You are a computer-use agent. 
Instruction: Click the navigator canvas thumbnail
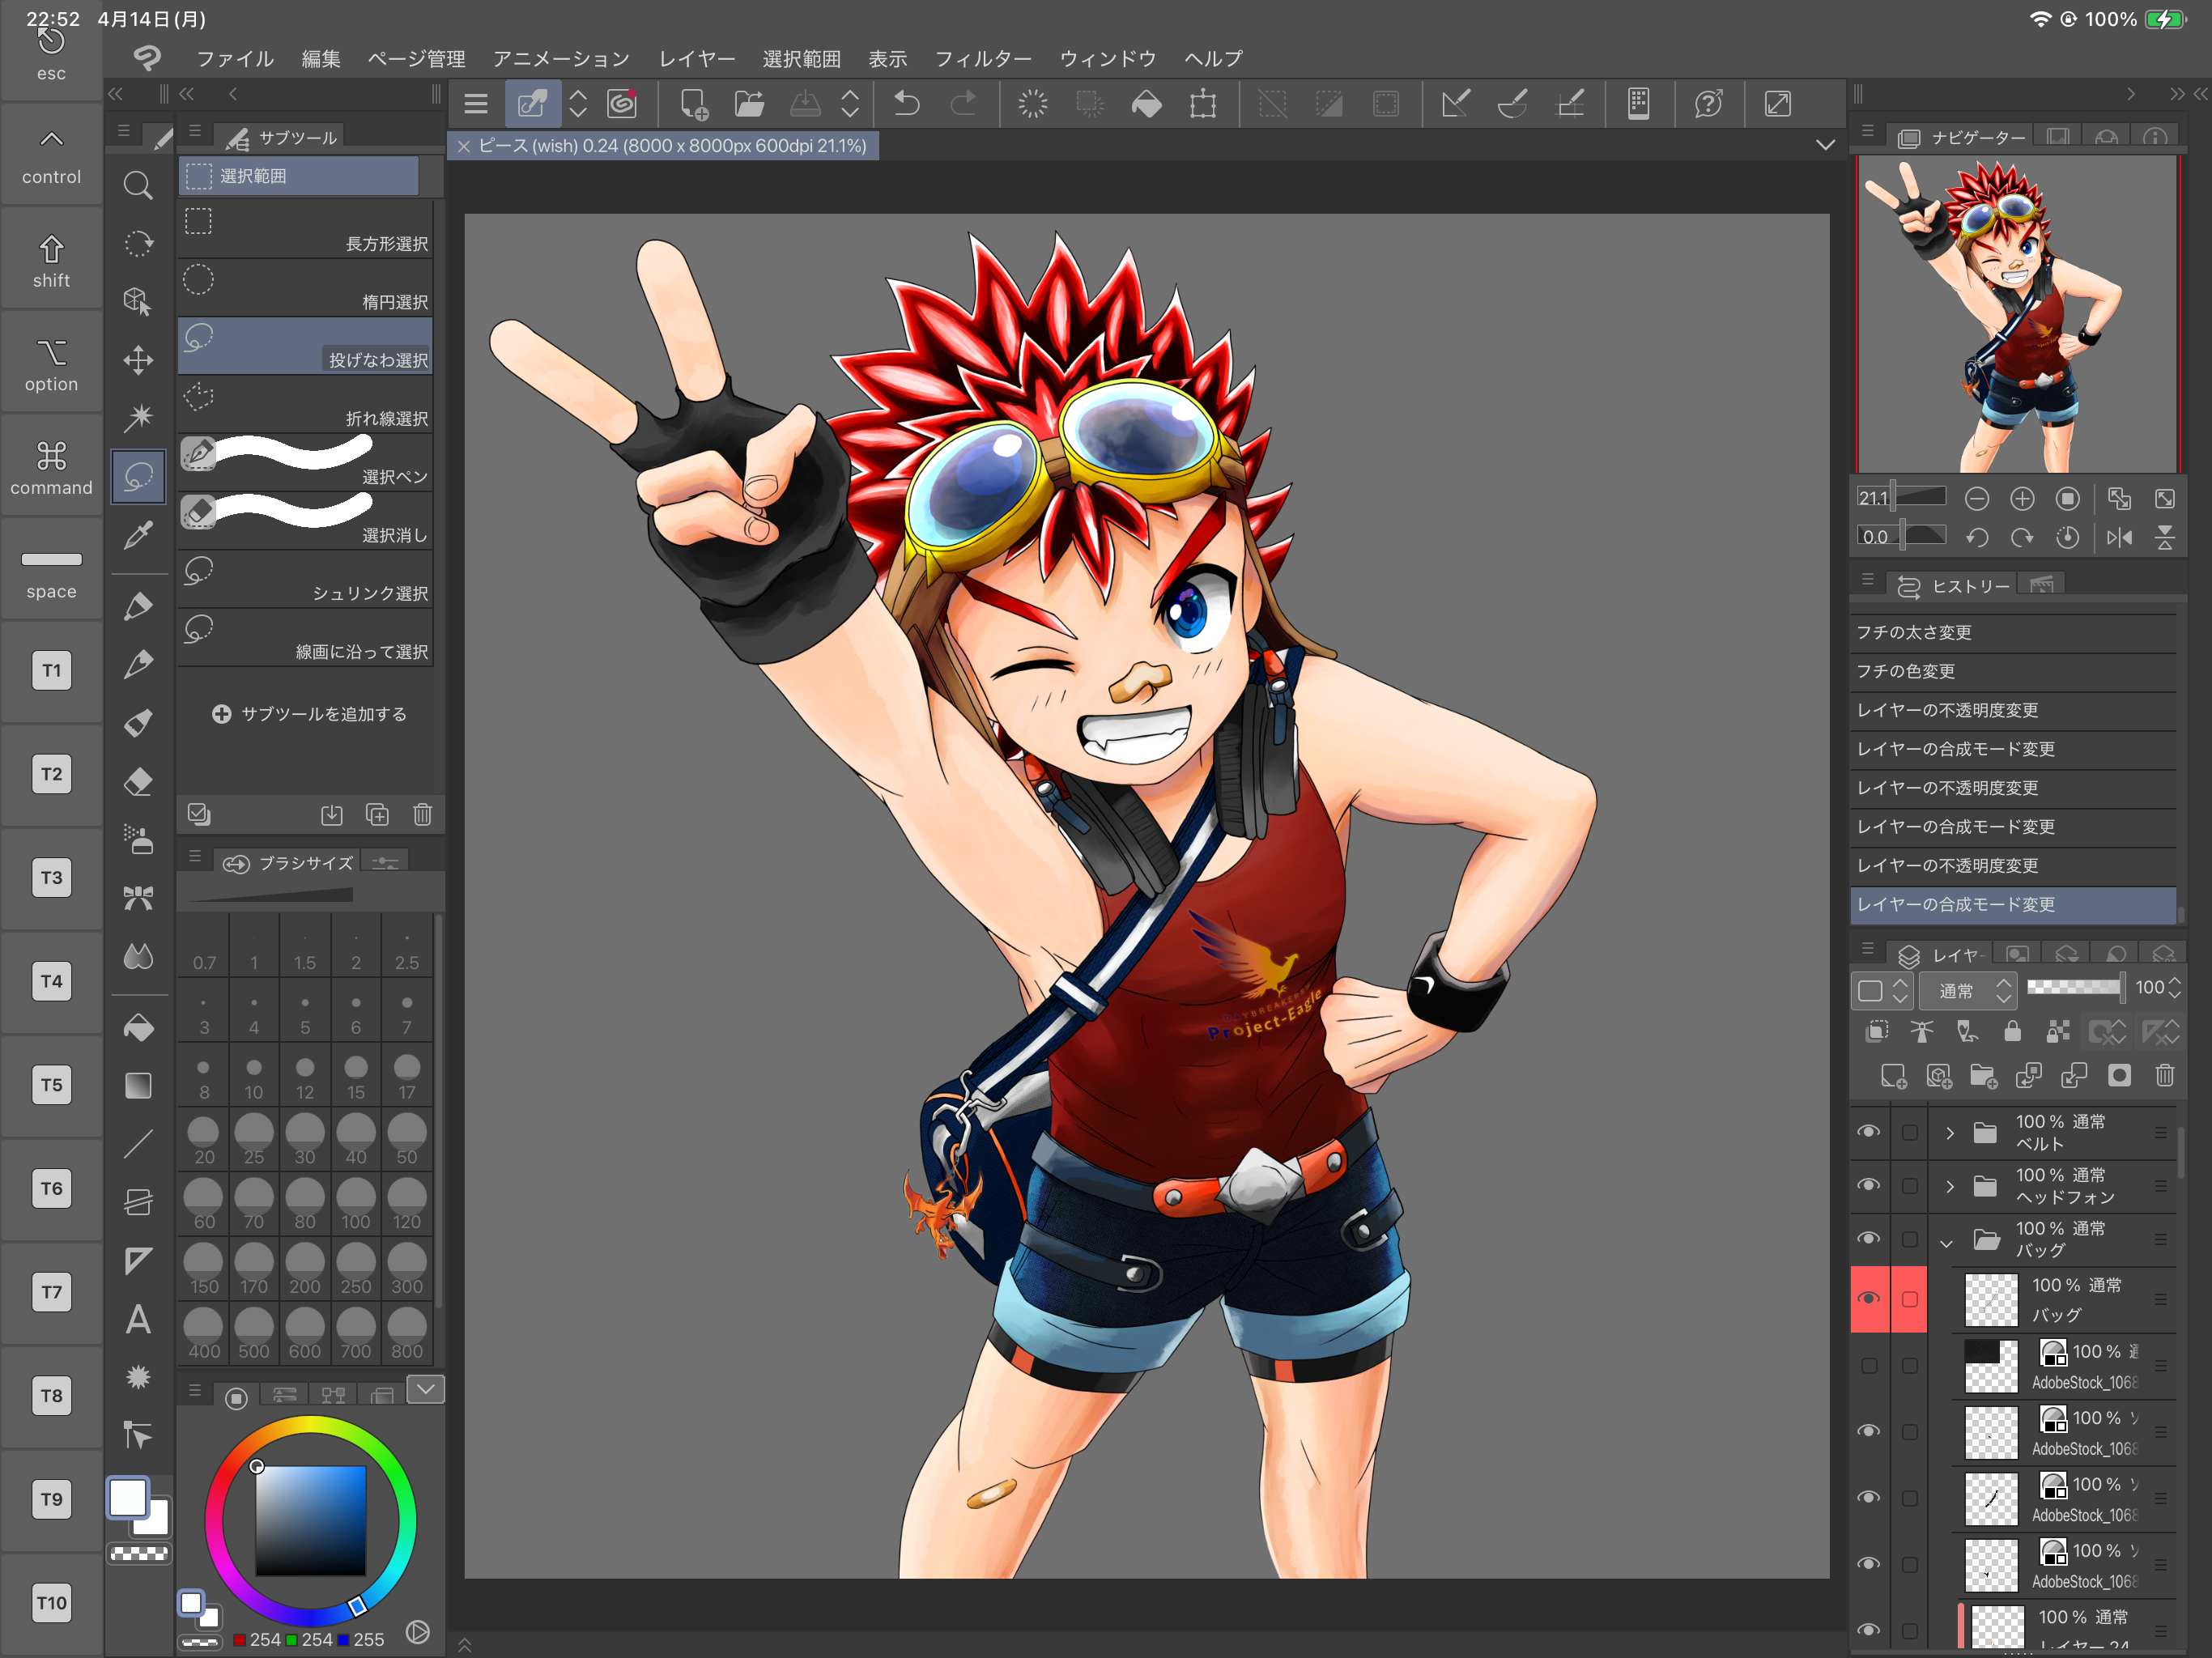[2017, 314]
